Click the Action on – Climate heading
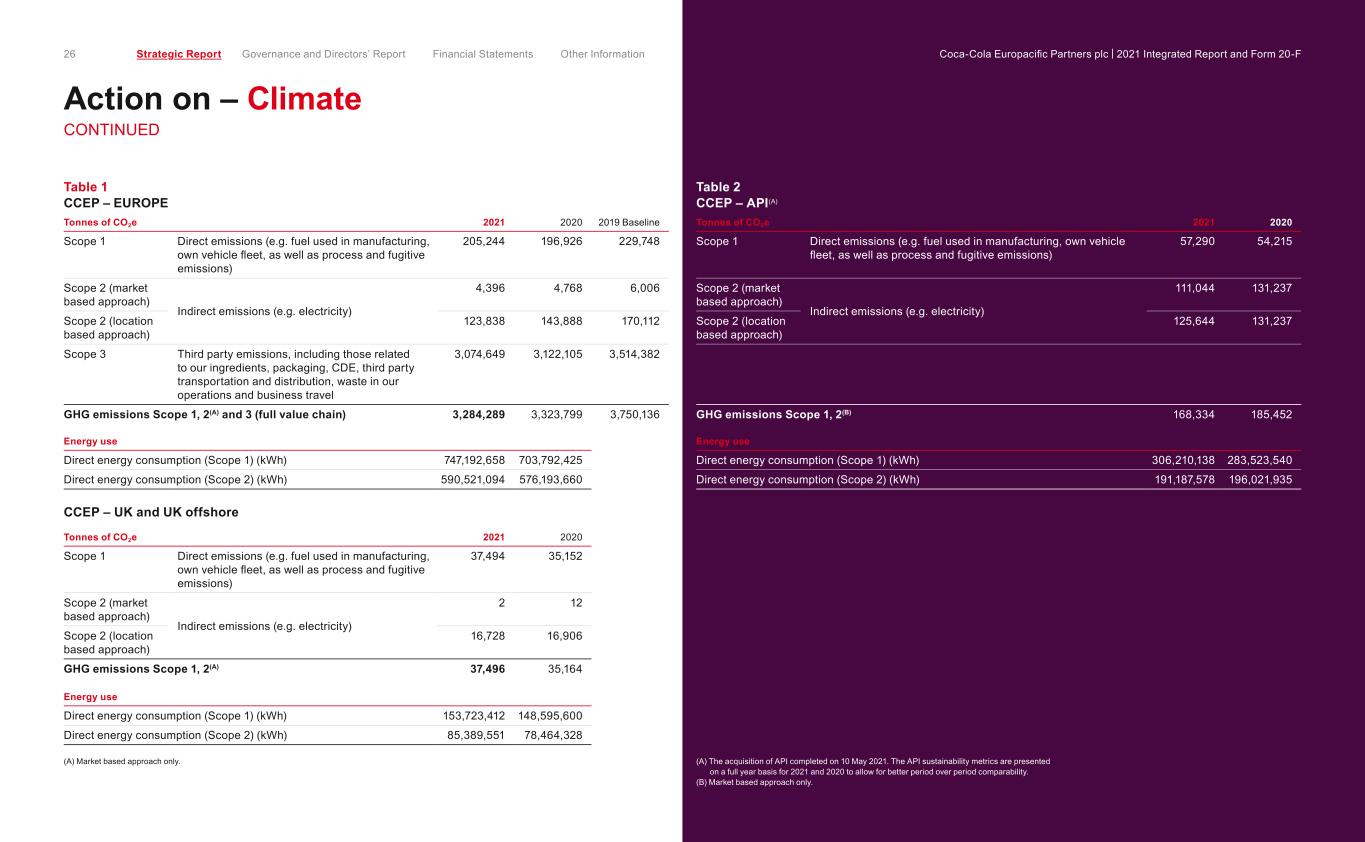Image resolution: width=1365 pixels, height=842 pixels. point(212,99)
